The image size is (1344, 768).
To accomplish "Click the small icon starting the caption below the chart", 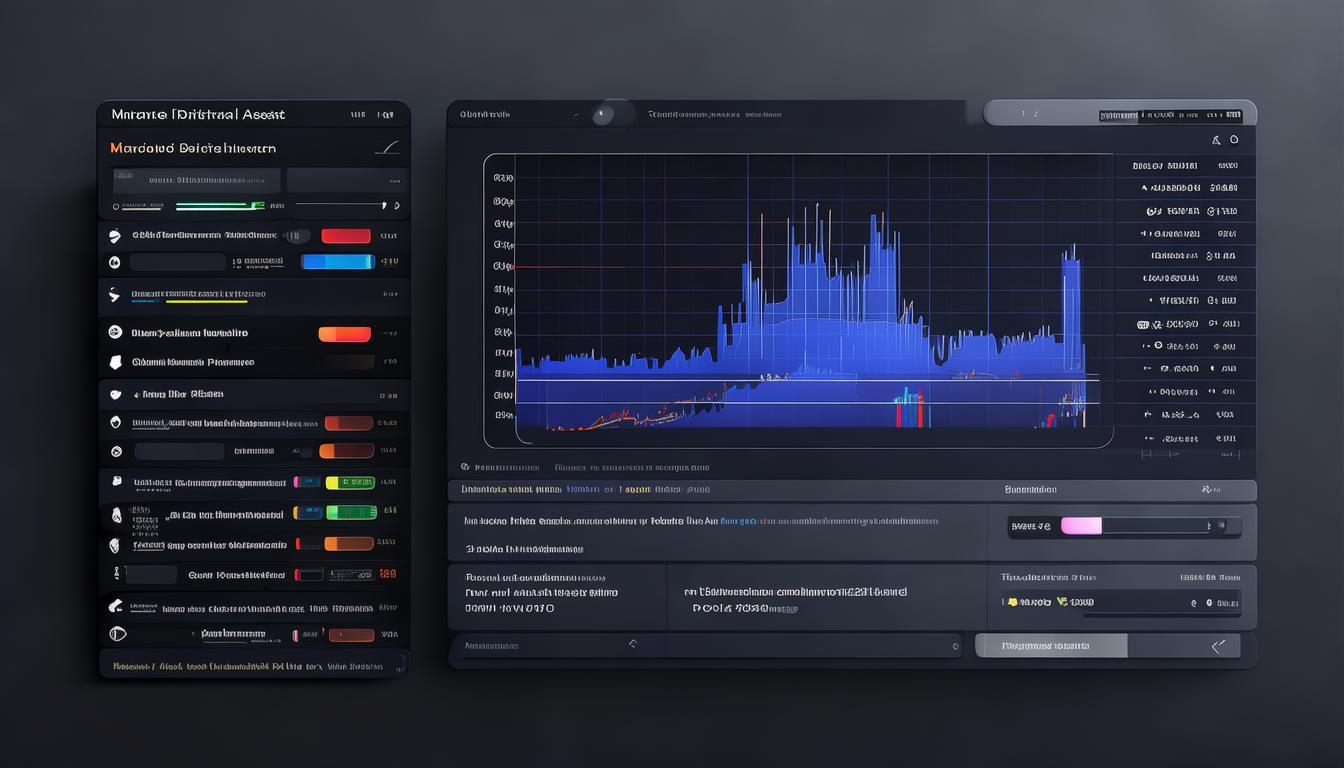I will (x=465, y=467).
